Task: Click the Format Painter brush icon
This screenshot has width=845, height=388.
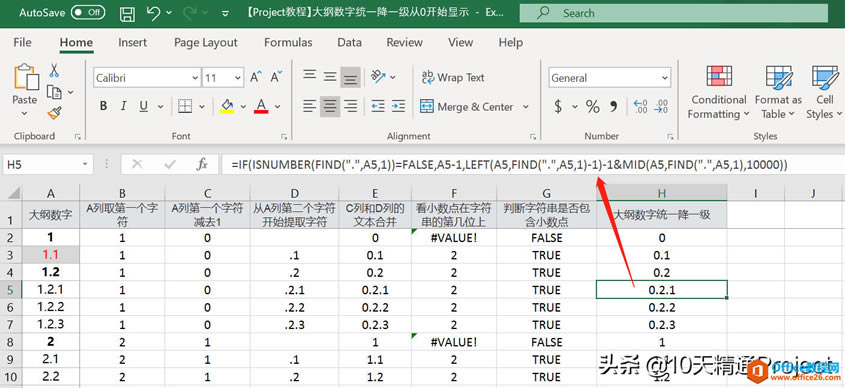Action: 54,113
